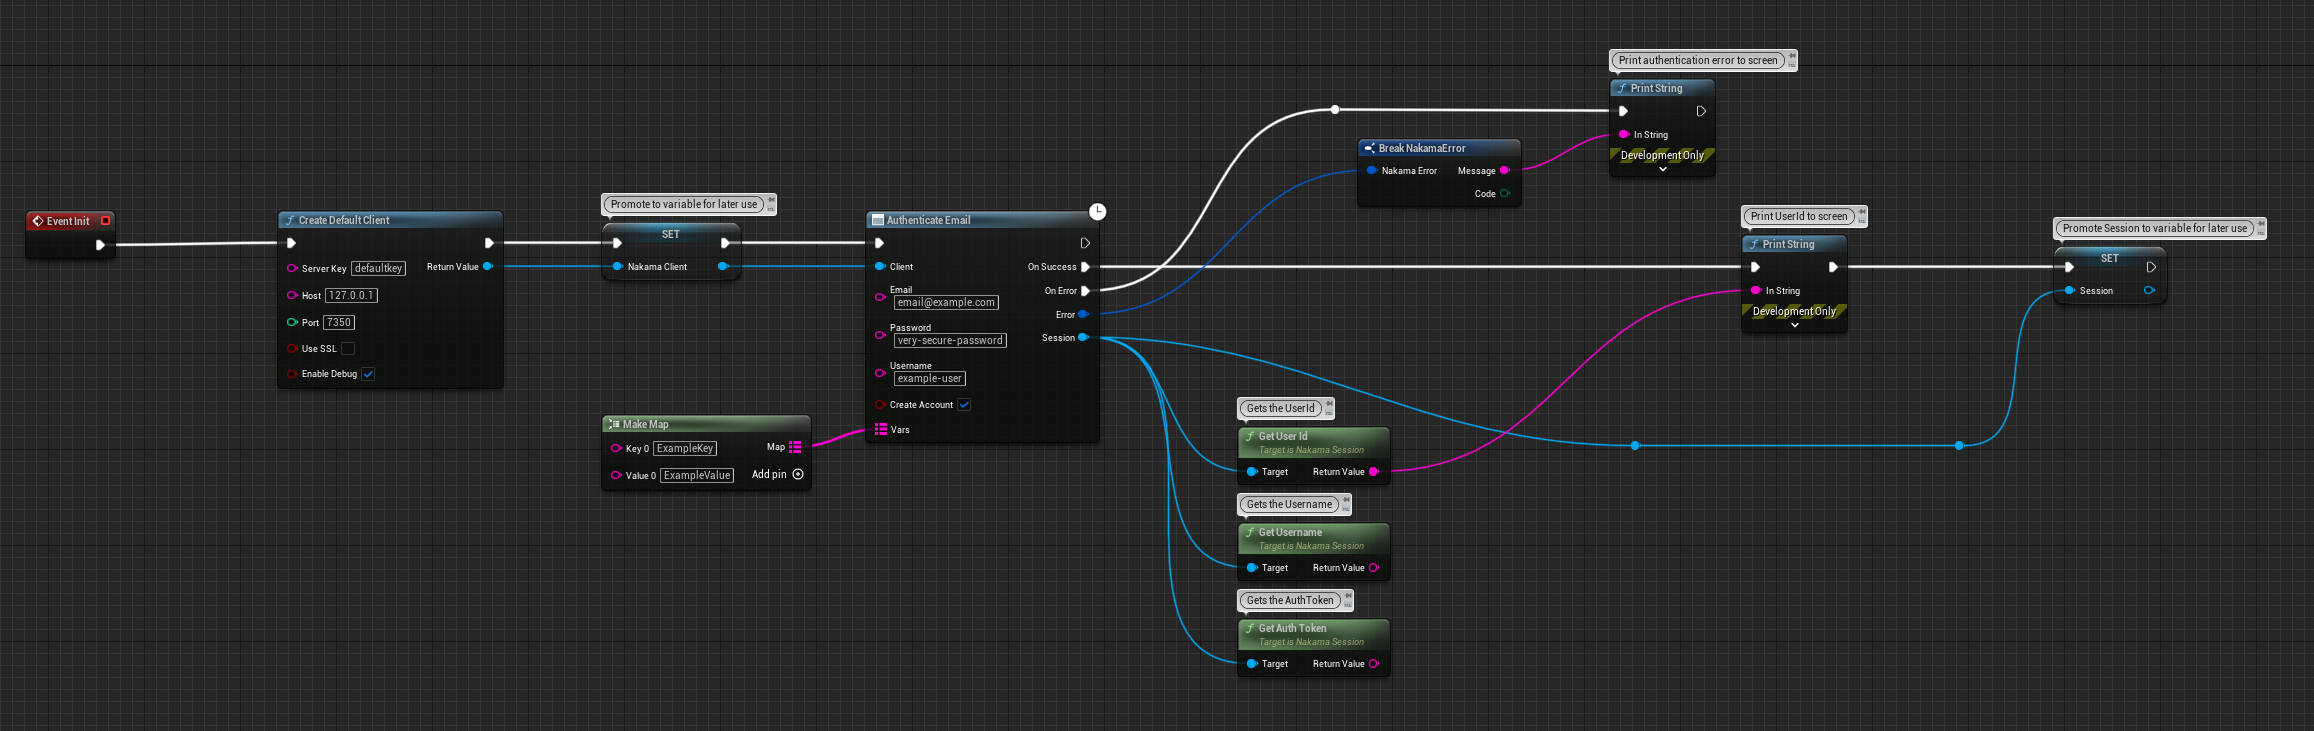
Task: Click the Vars map pin on Authenticate Email
Action: pos(881,430)
